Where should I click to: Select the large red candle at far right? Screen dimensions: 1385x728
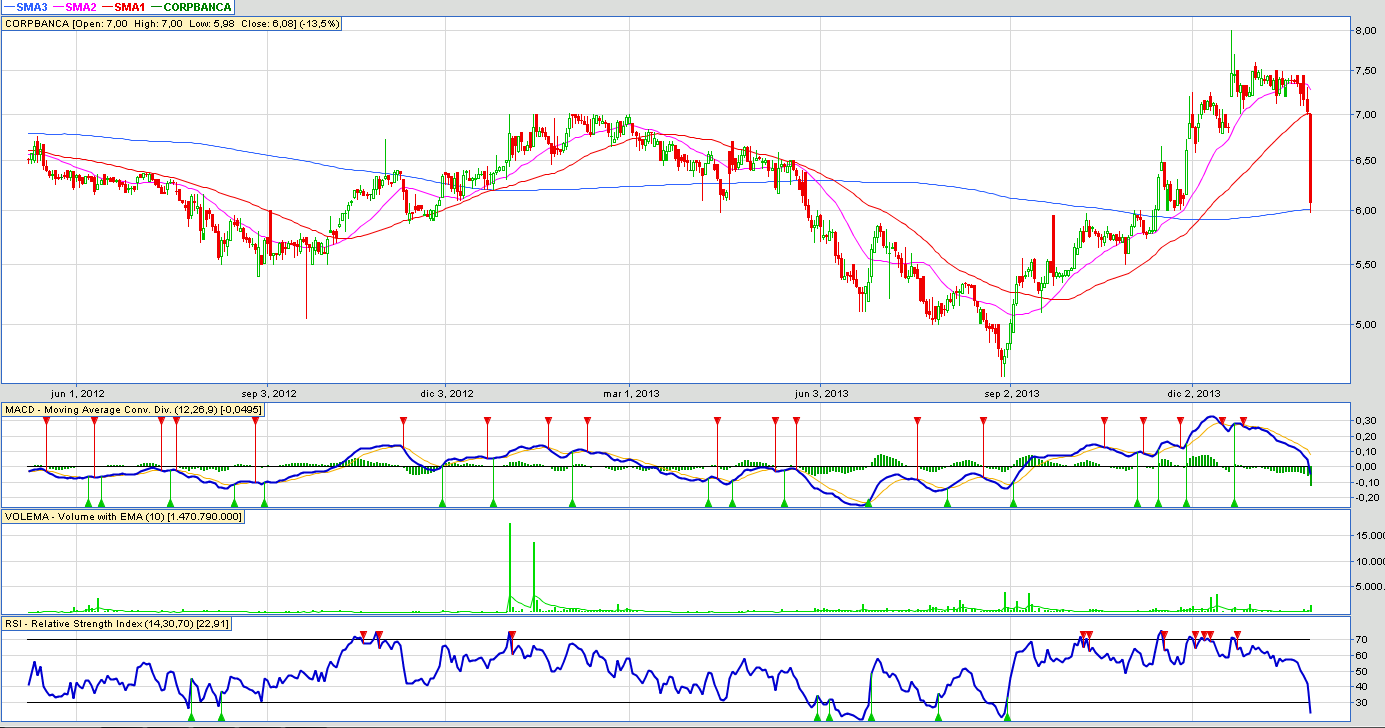[1310, 160]
